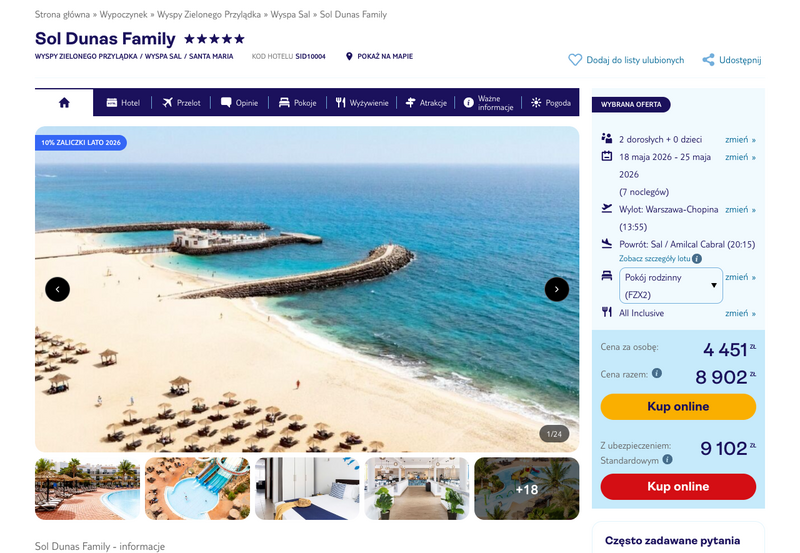
Task: Add hotel to favorites with heart icon
Action: 575,60
